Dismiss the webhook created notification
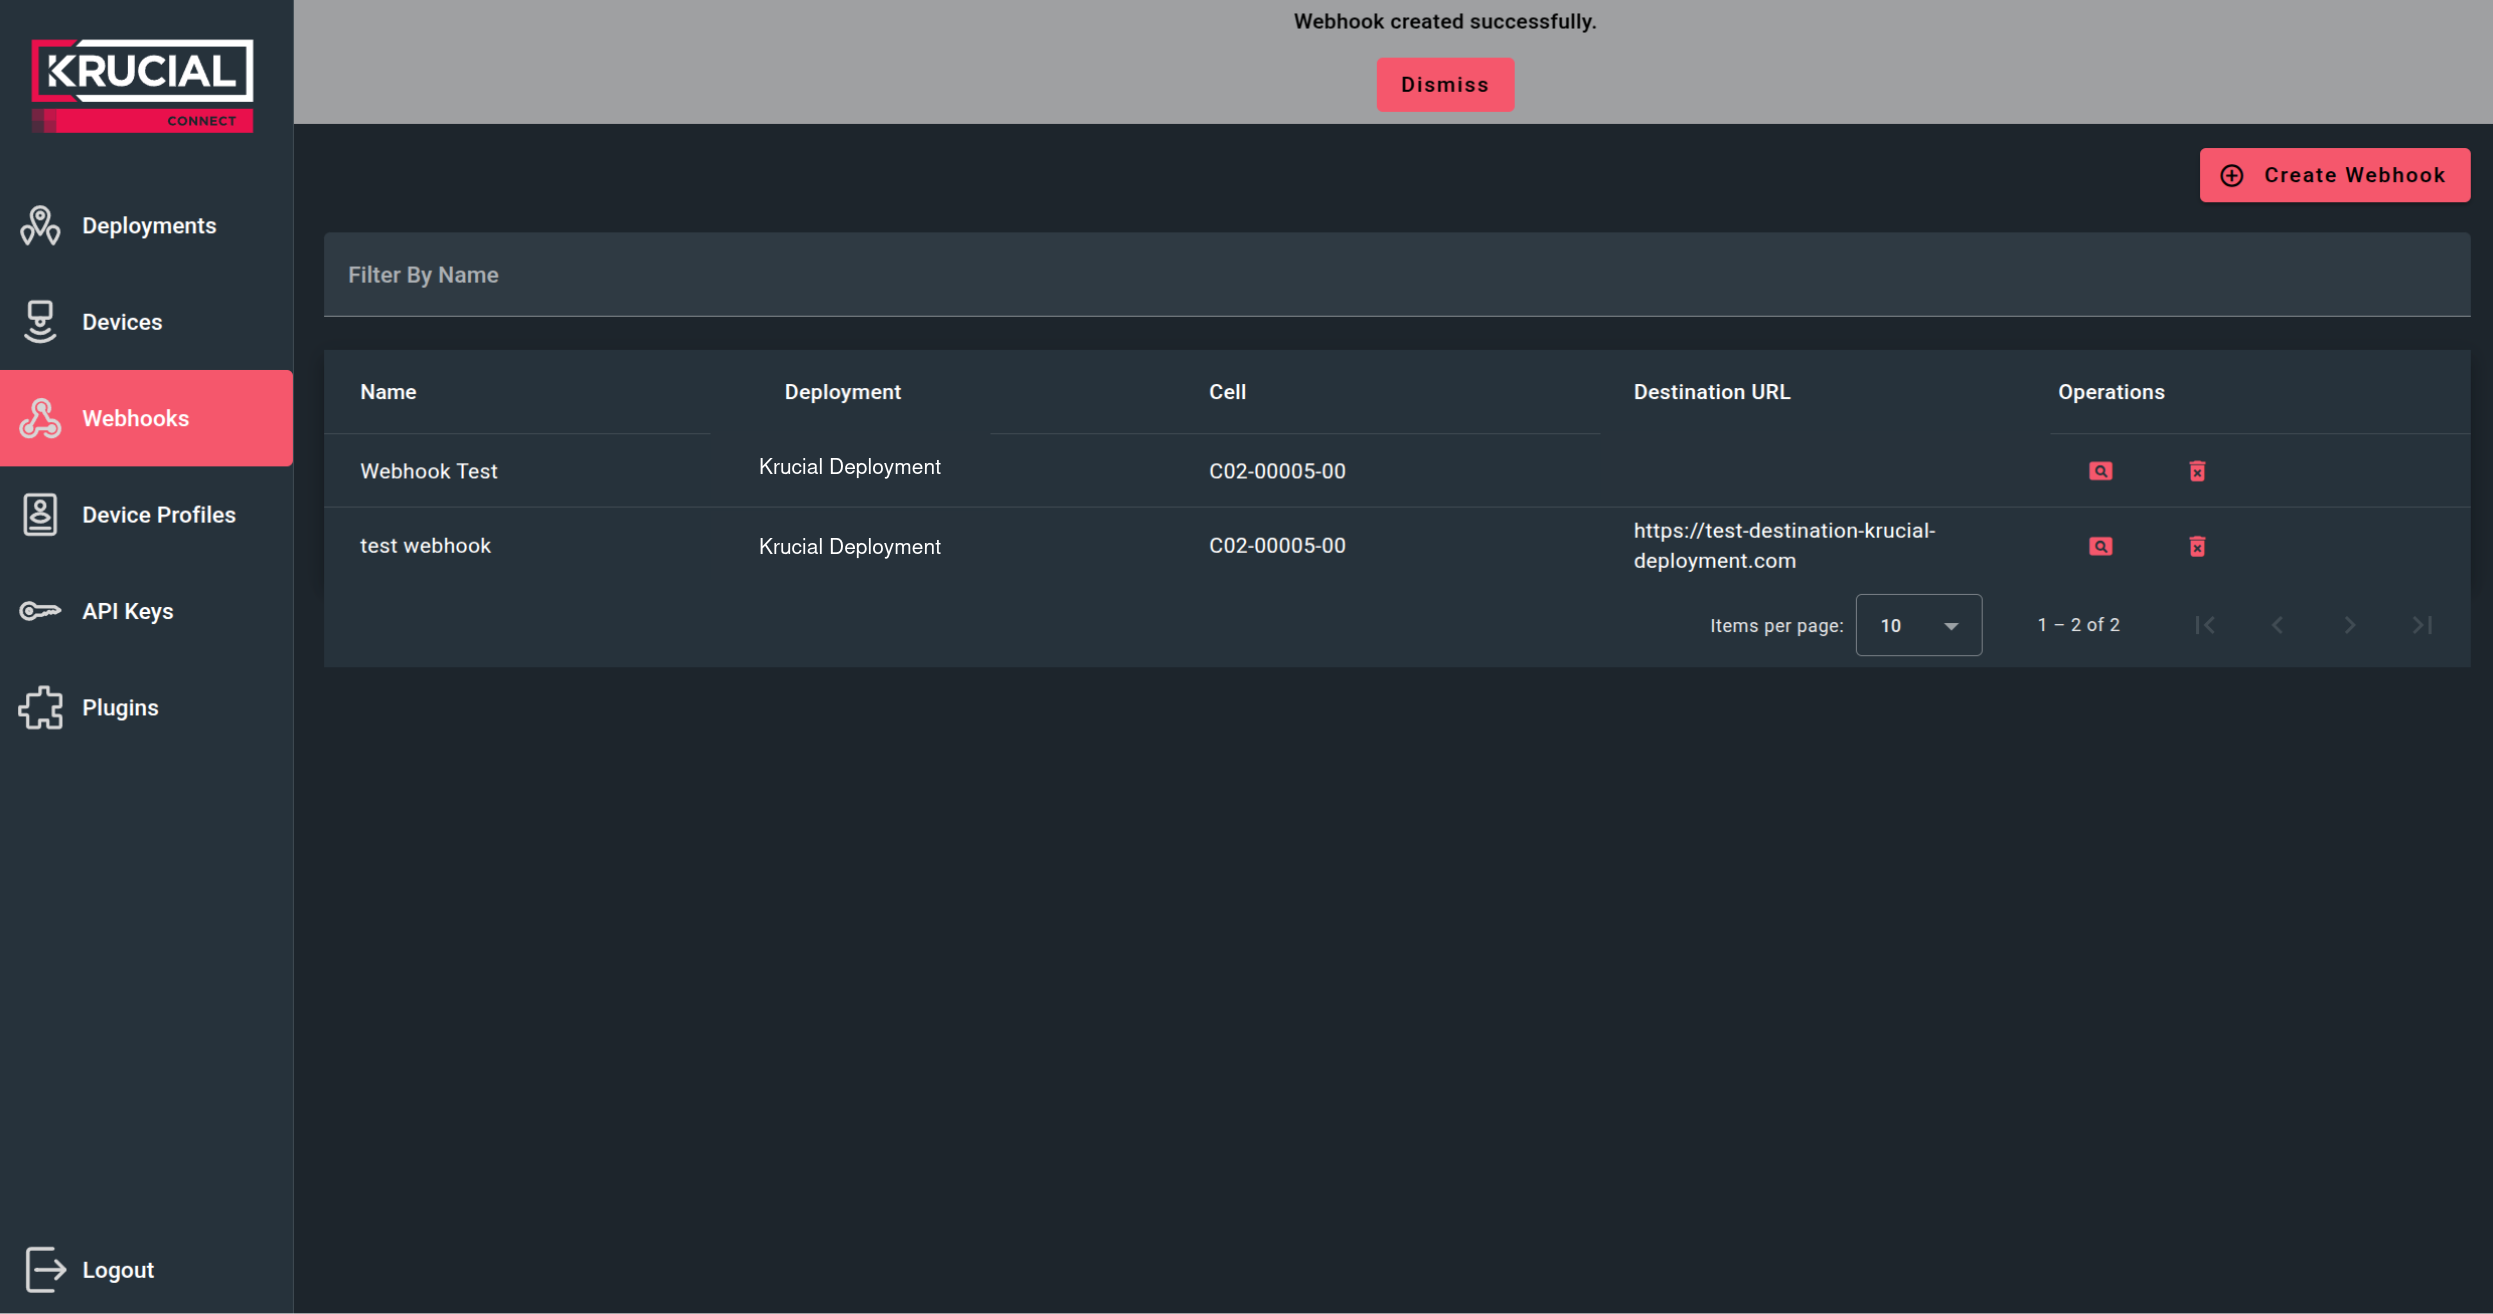Screen dimensions: 2493x1314 coord(1445,84)
